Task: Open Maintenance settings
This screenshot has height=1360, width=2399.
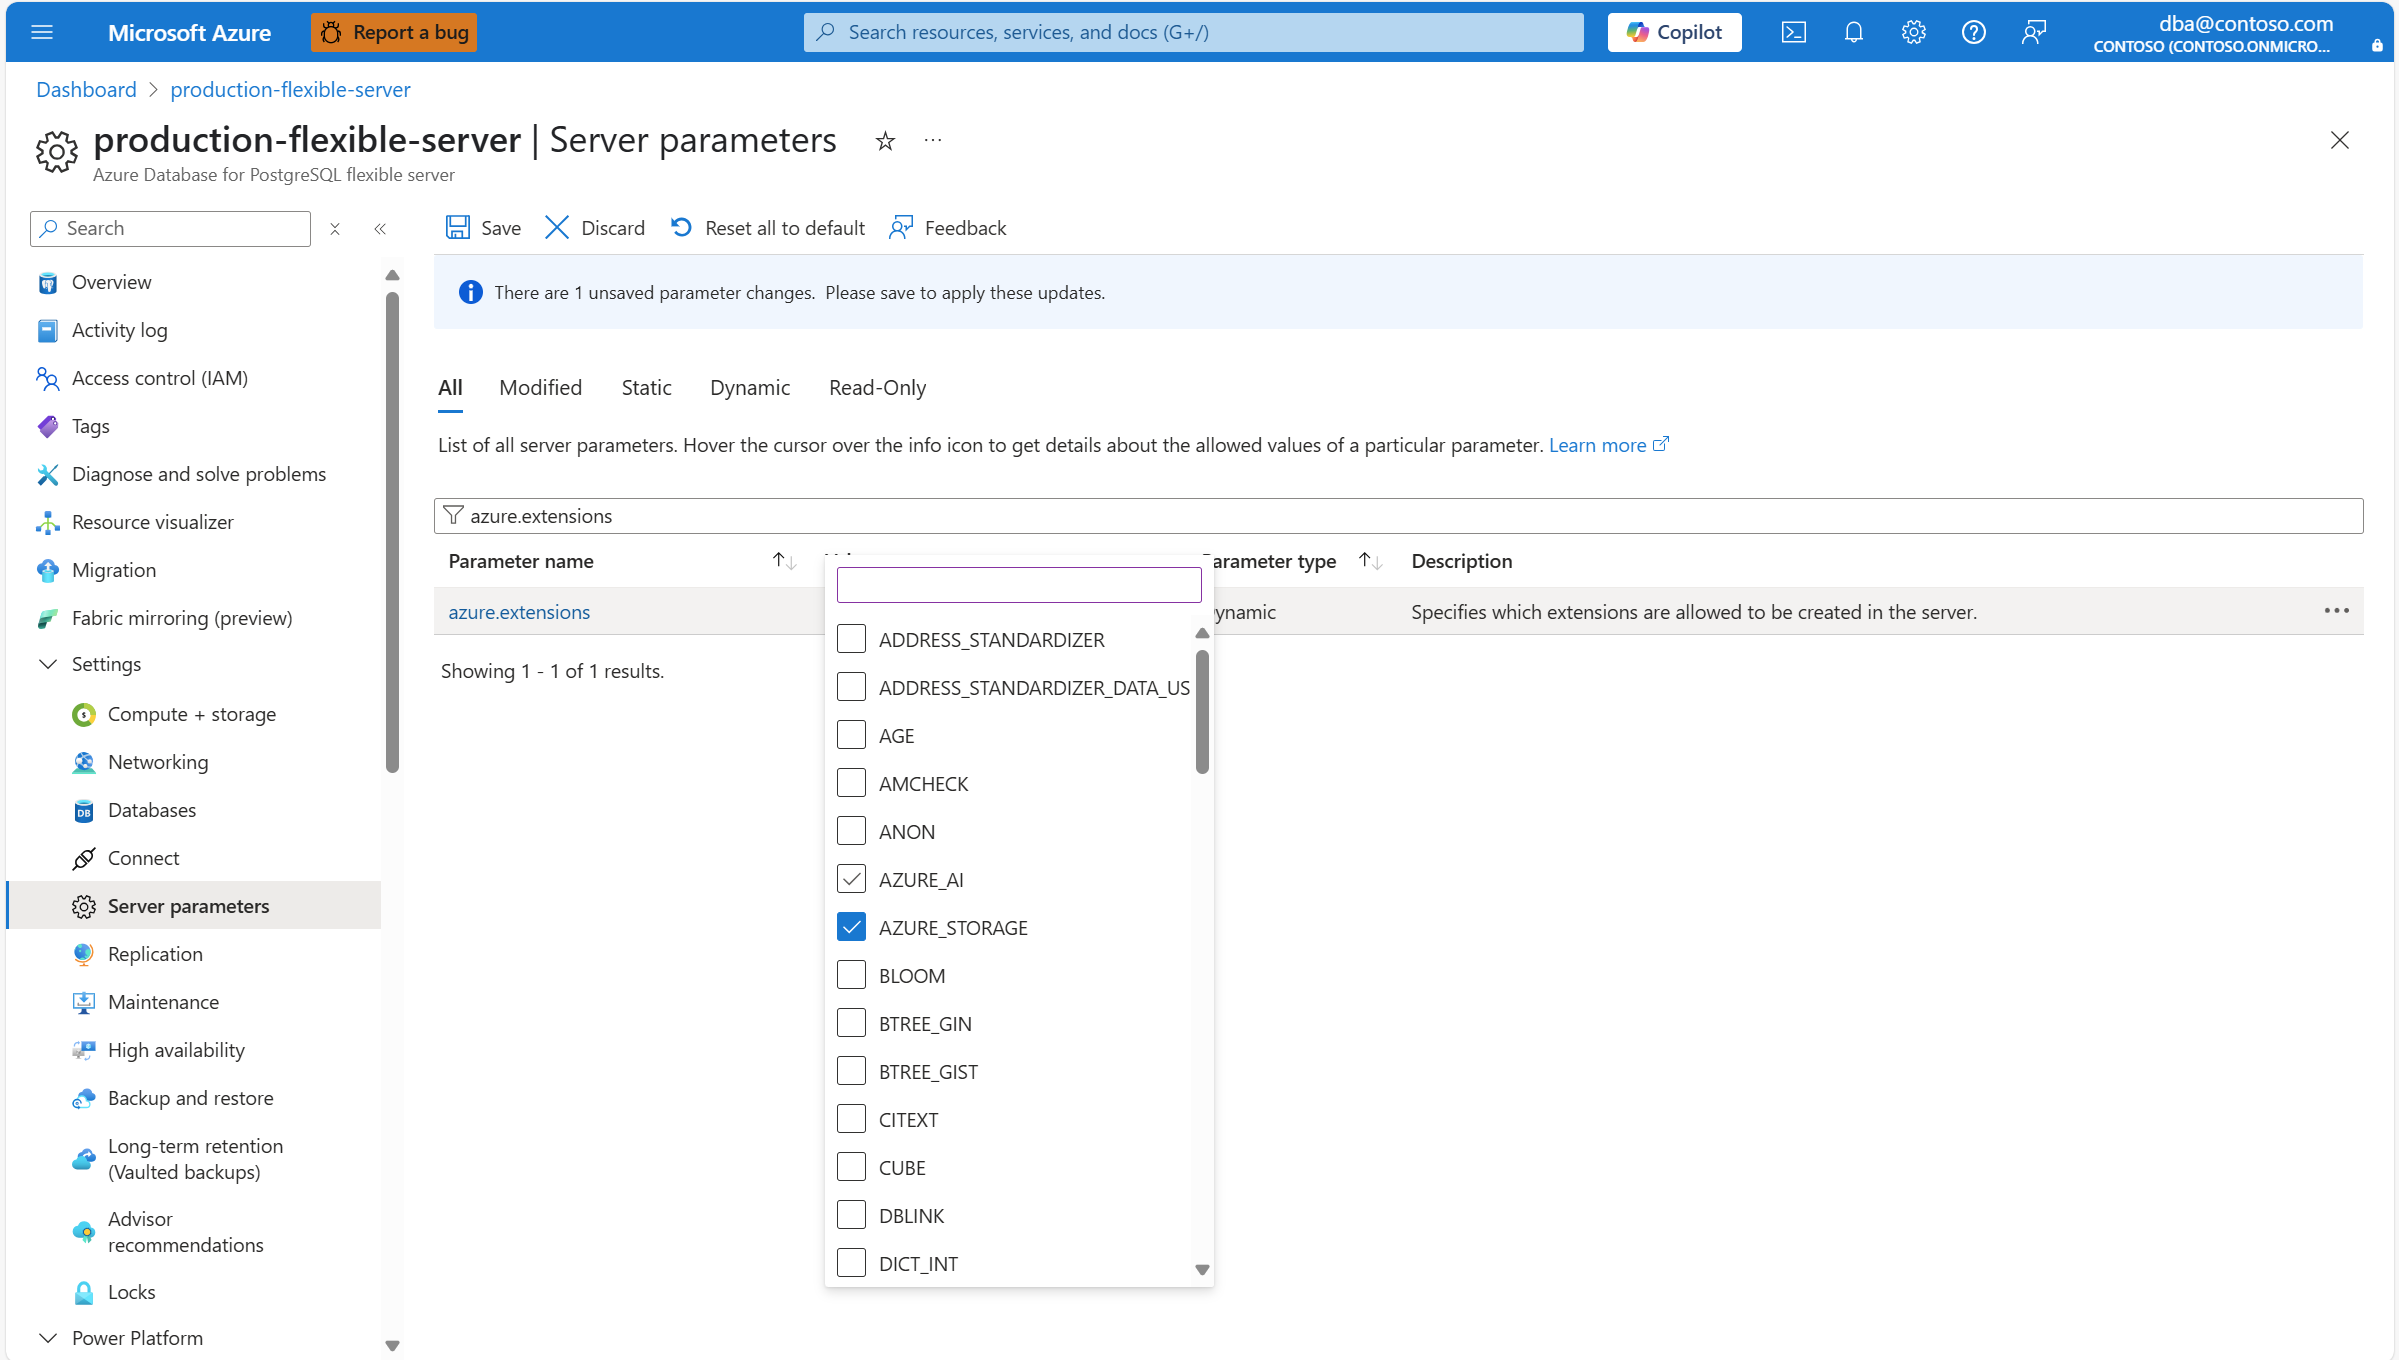Action: (x=162, y=1002)
